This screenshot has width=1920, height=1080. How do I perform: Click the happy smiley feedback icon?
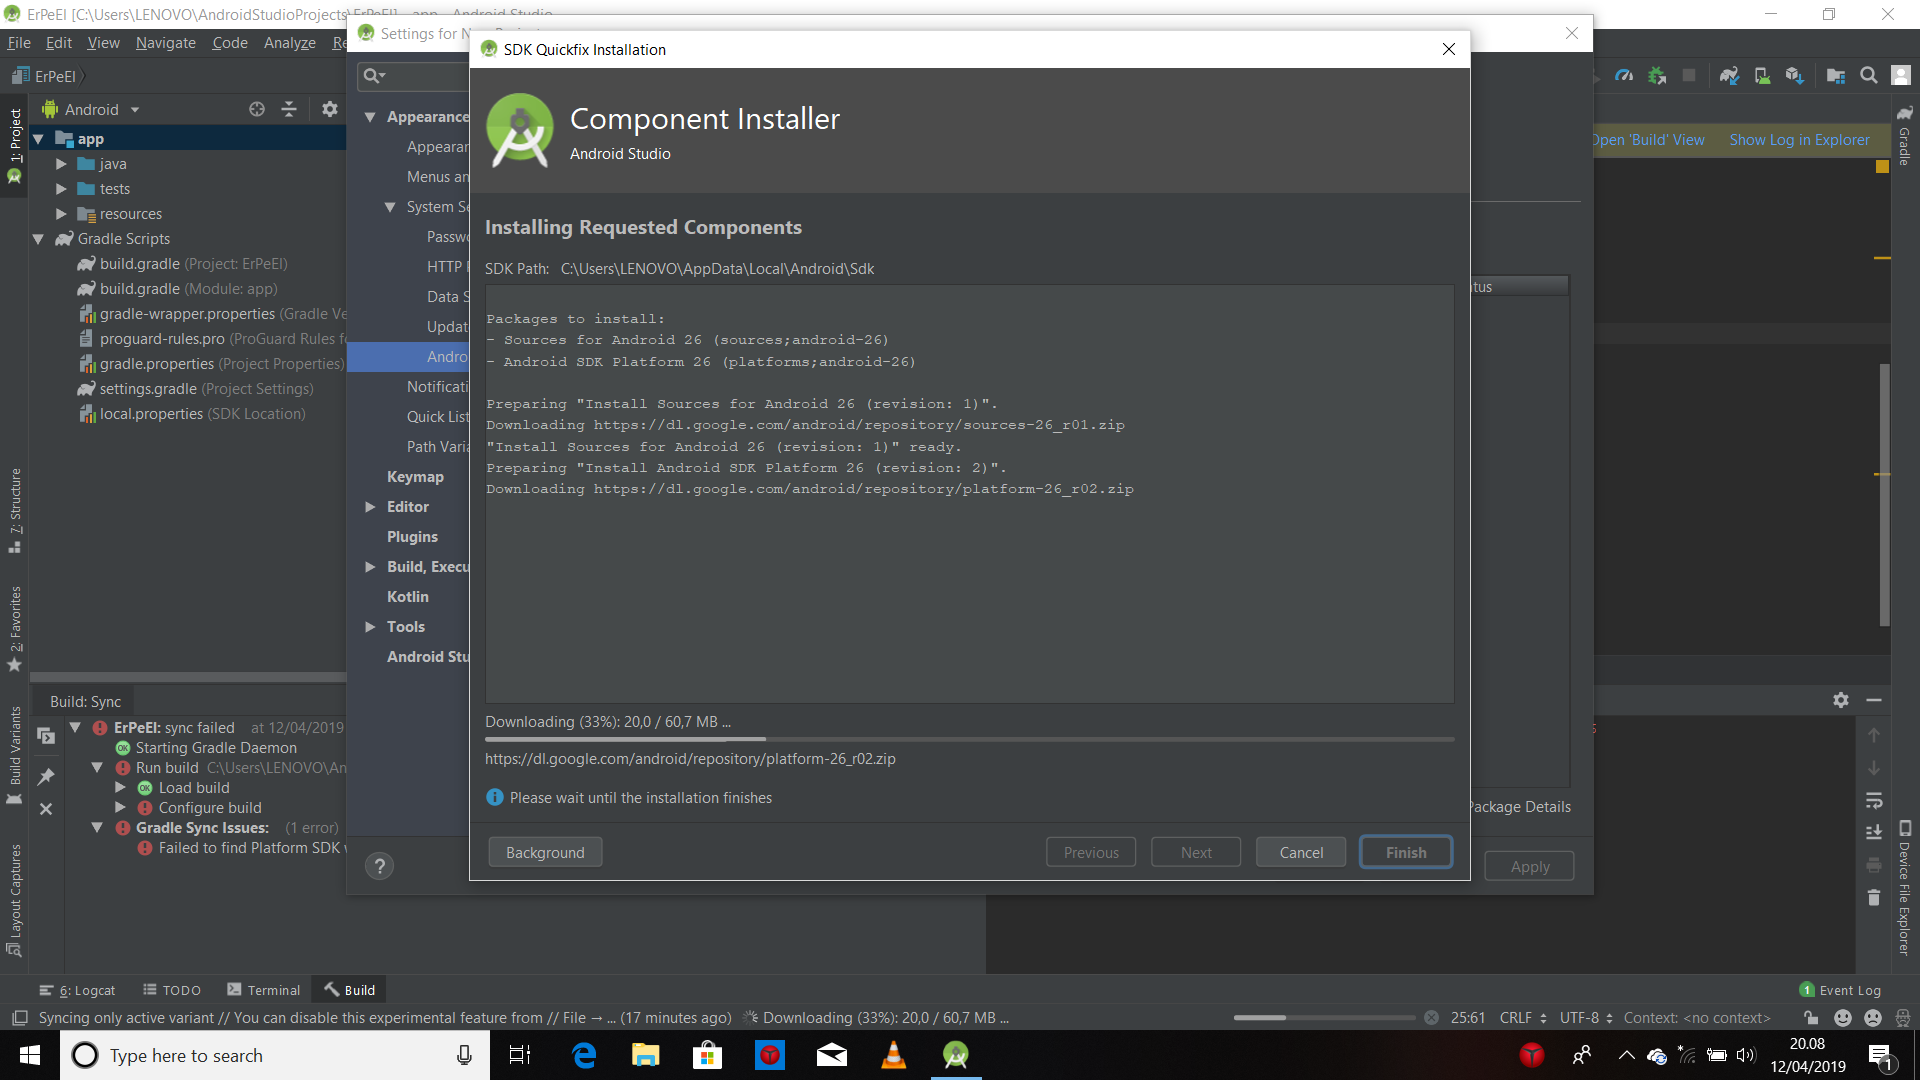point(1843,1018)
